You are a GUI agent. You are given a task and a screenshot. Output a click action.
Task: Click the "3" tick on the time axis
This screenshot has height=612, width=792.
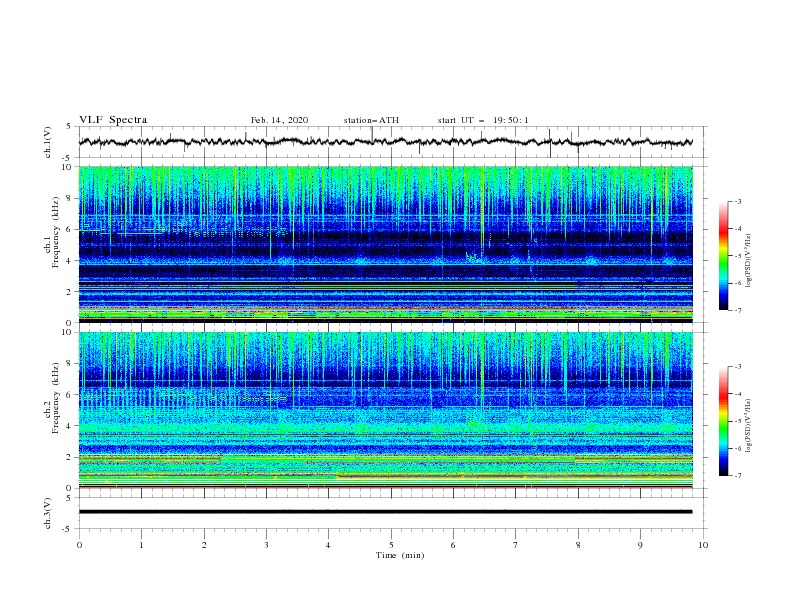(x=266, y=545)
